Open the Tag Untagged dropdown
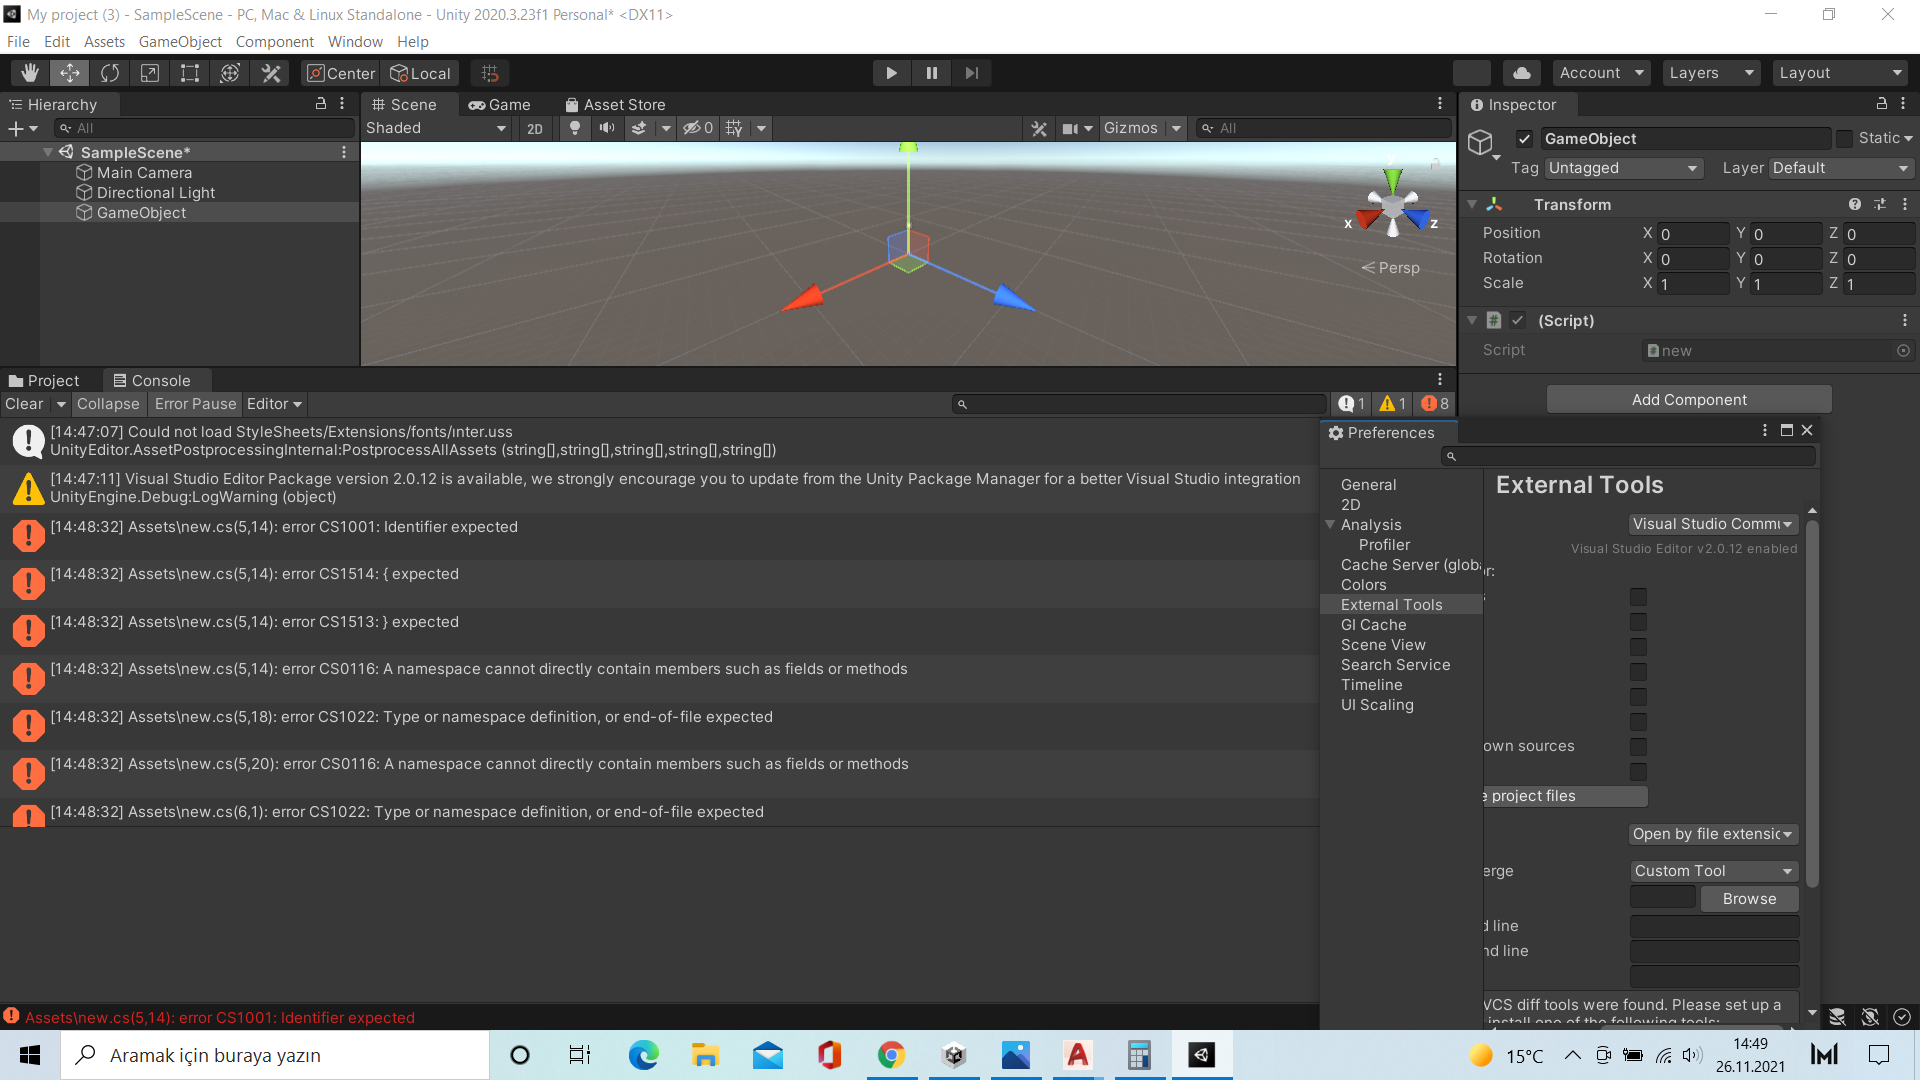The height and width of the screenshot is (1080, 1920). coord(1623,168)
